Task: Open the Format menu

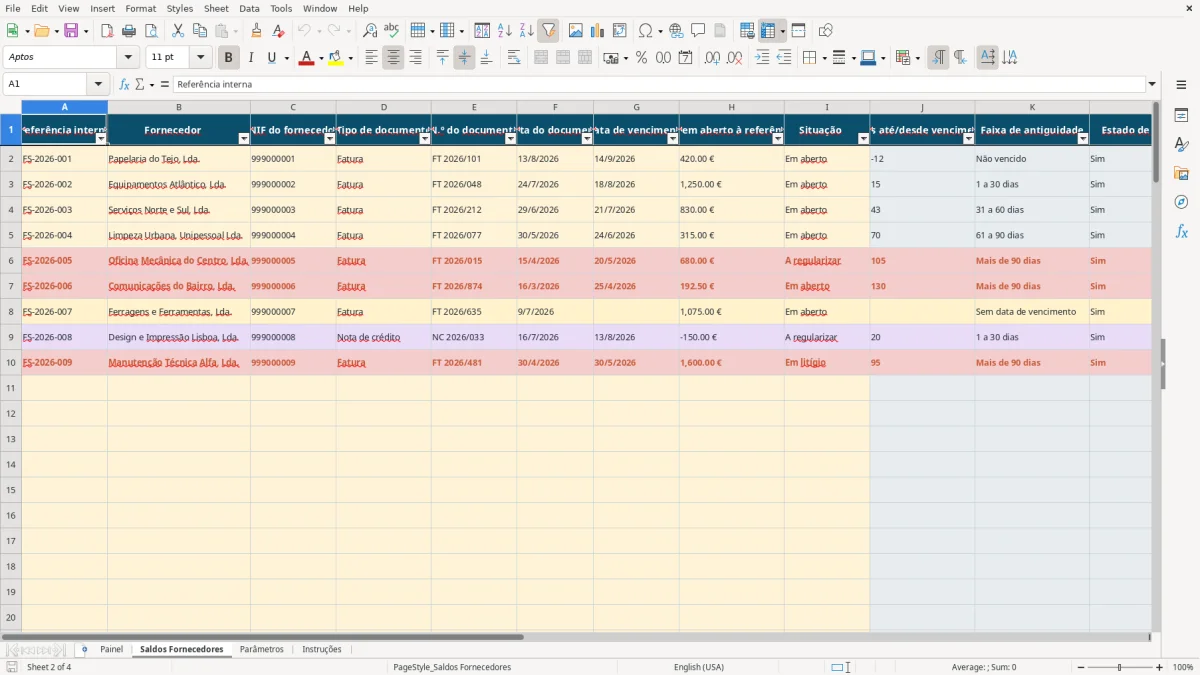Action: (140, 8)
